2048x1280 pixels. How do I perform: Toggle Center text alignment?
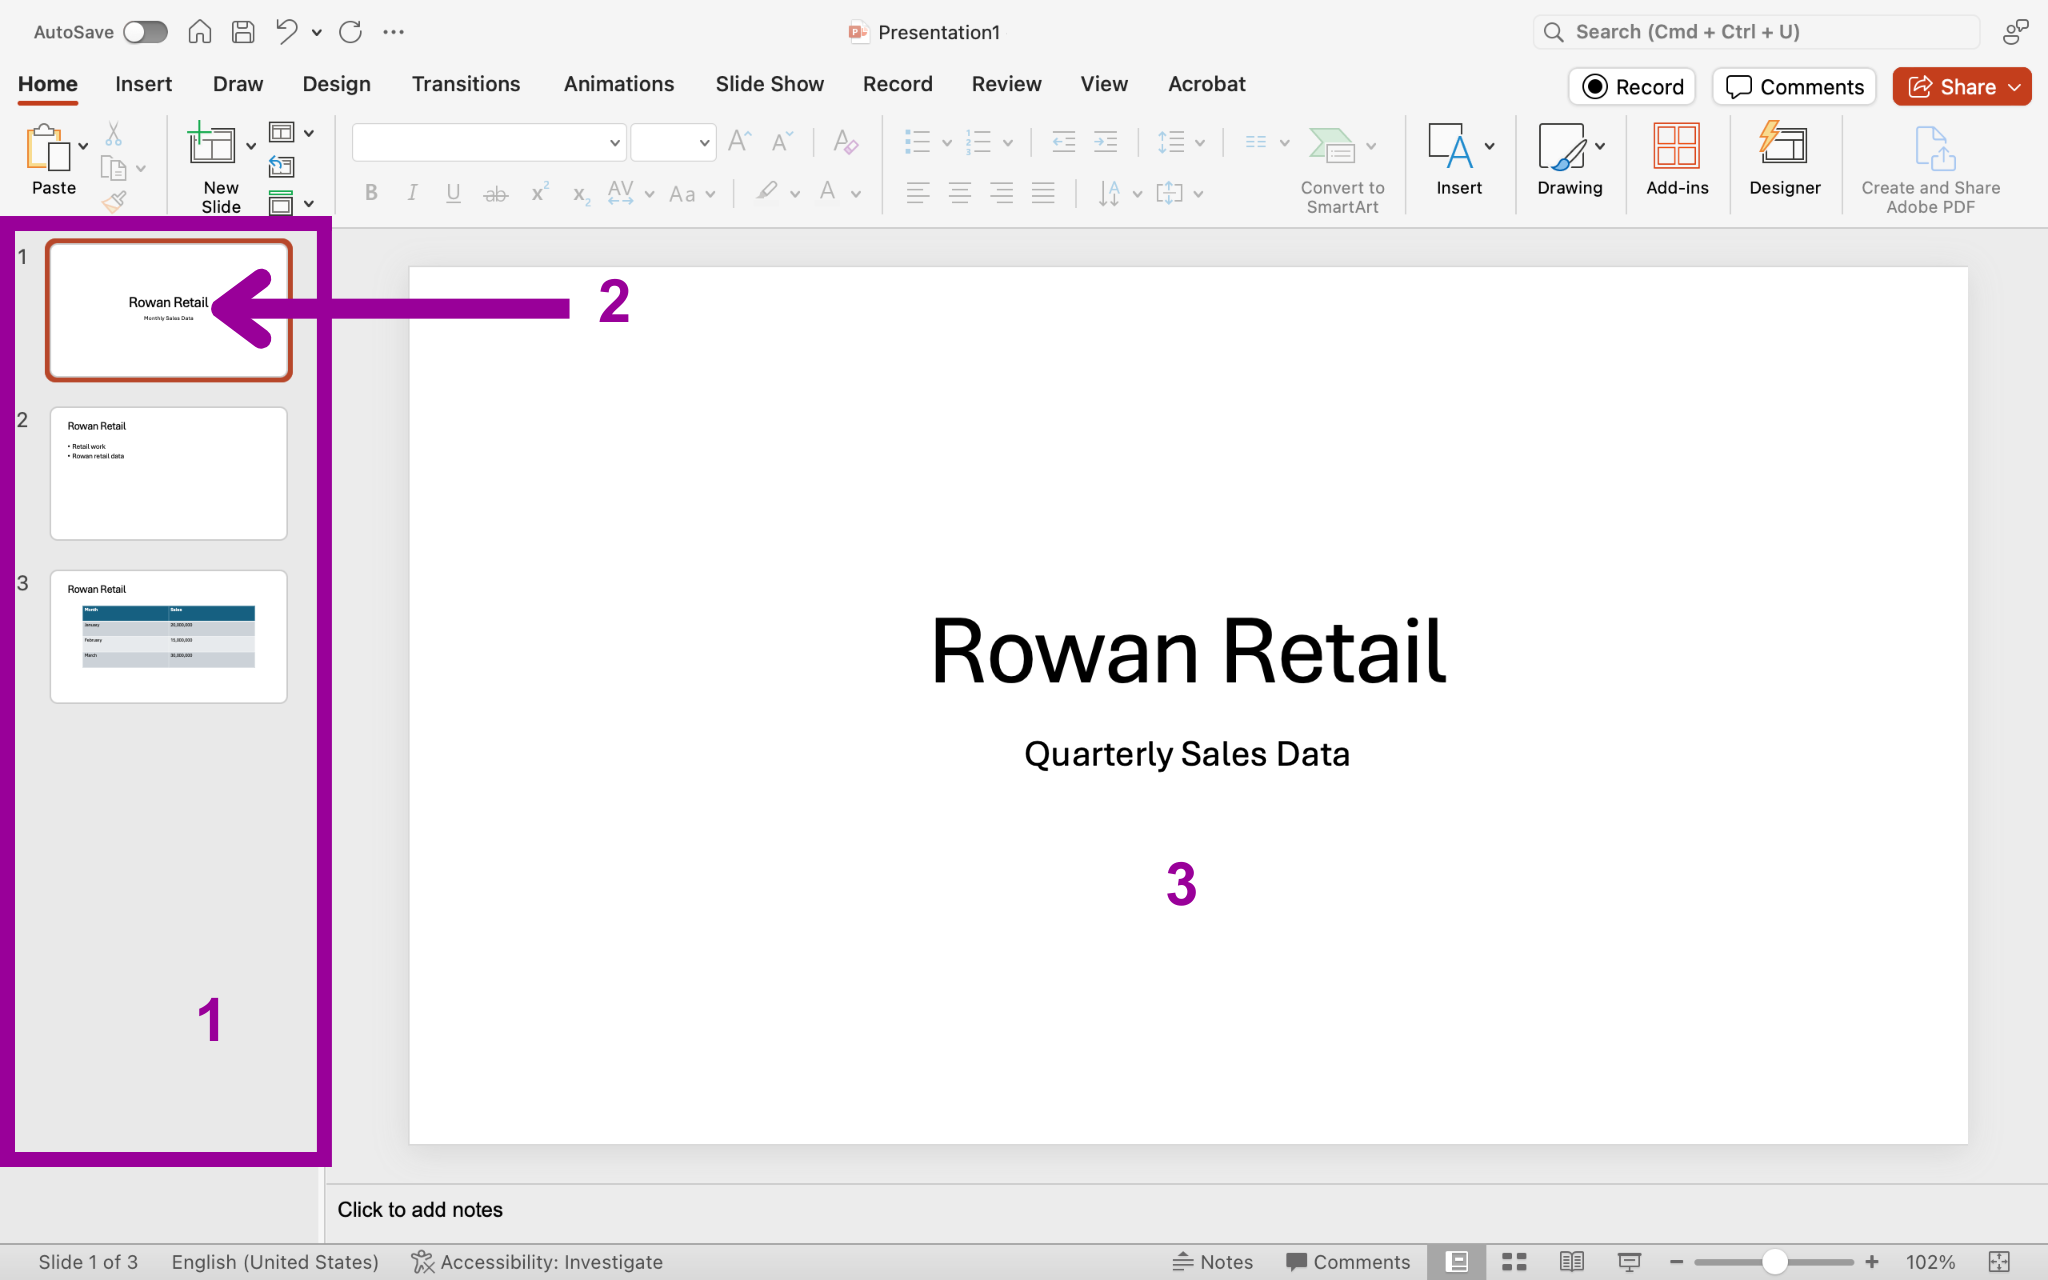[x=960, y=193]
